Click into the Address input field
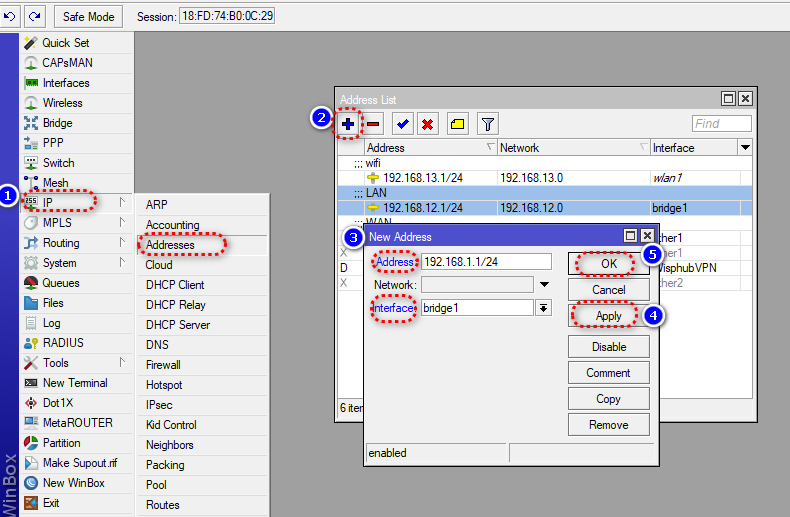790x517 pixels. [486, 261]
